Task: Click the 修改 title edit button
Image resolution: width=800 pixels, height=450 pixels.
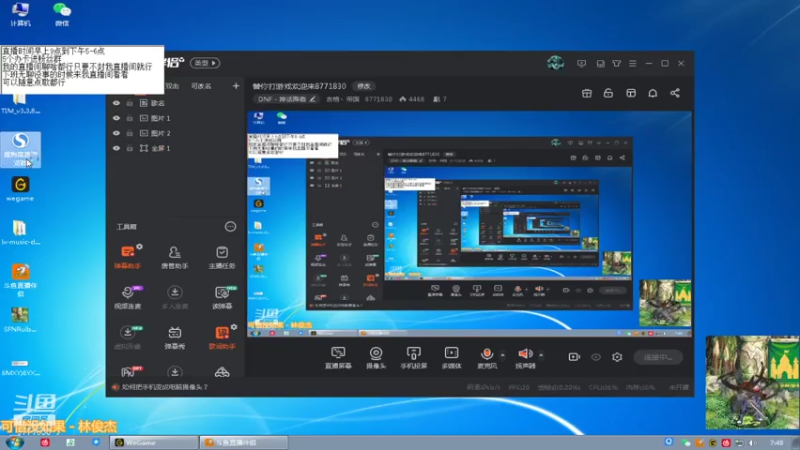Action: click(x=364, y=86)
